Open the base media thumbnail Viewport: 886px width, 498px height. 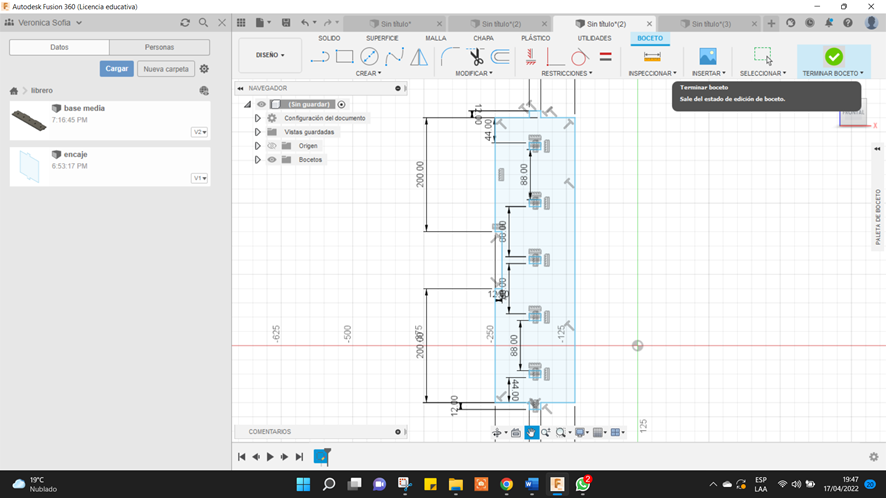click(29, 120)
